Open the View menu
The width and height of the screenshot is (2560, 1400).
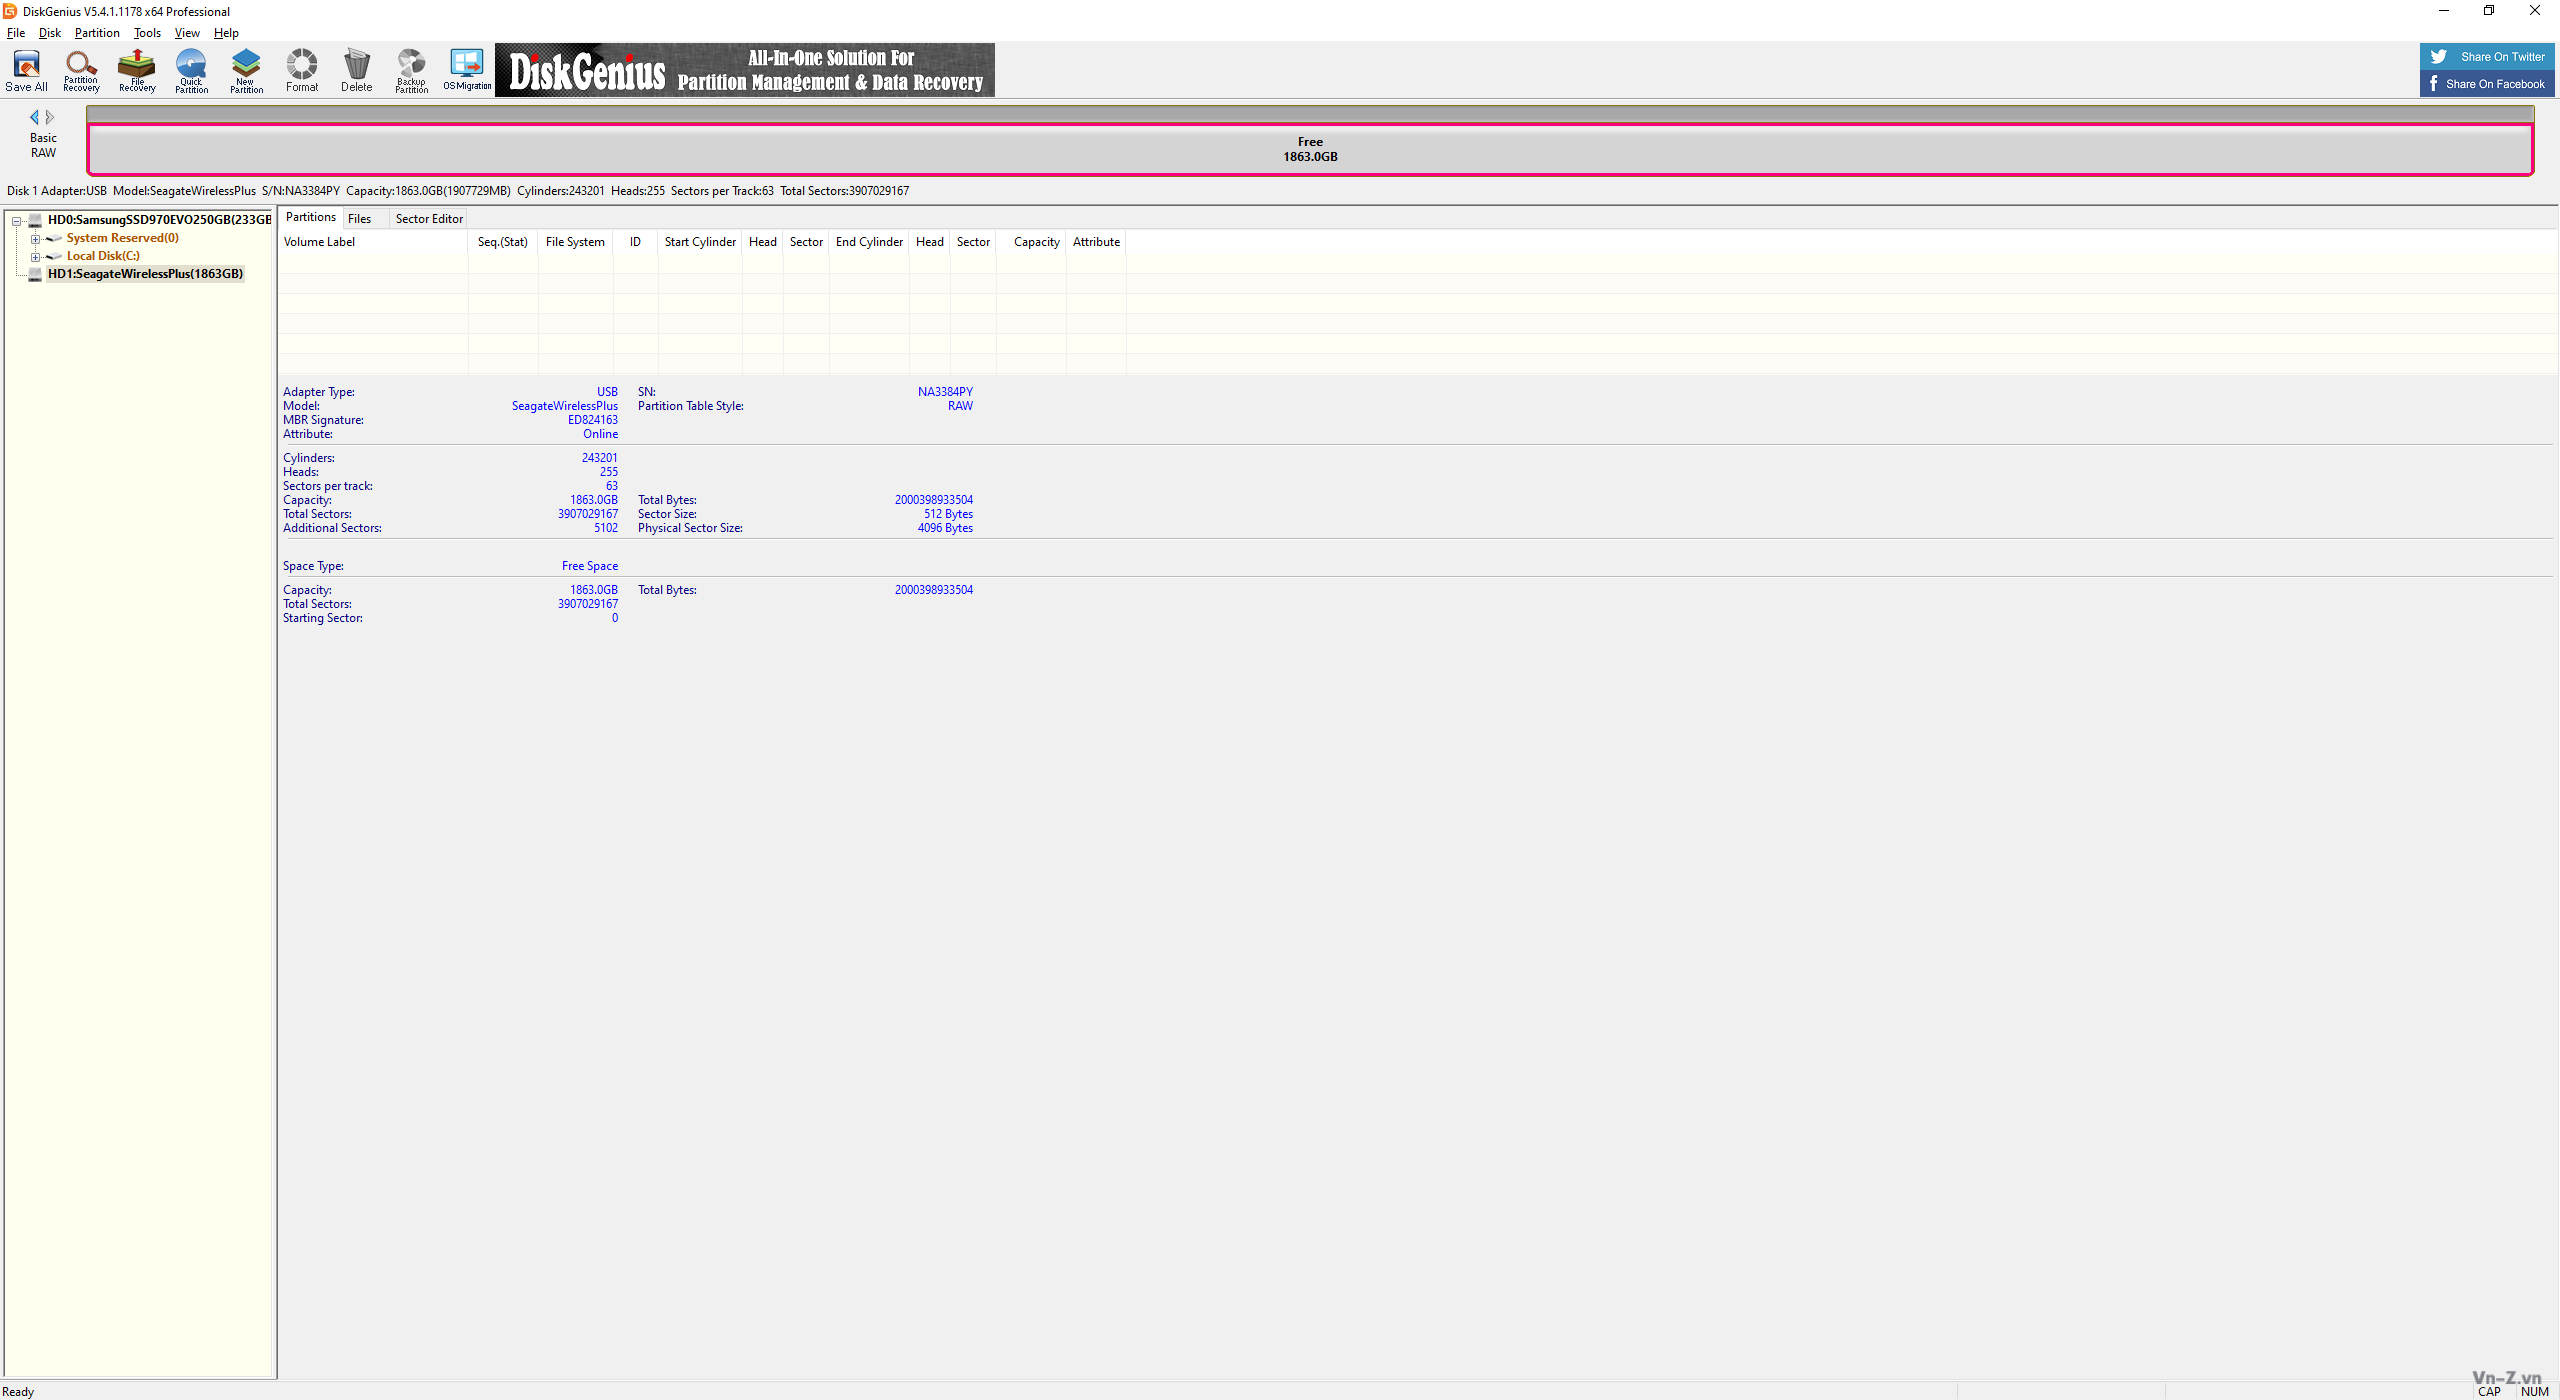tap(187, 33)
